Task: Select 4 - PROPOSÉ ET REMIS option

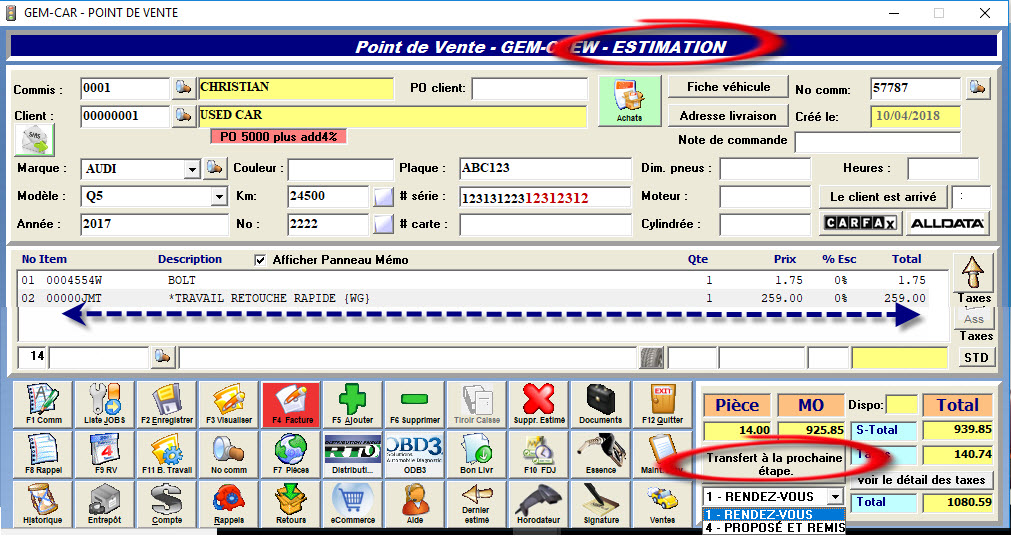Action: (773, 527)
